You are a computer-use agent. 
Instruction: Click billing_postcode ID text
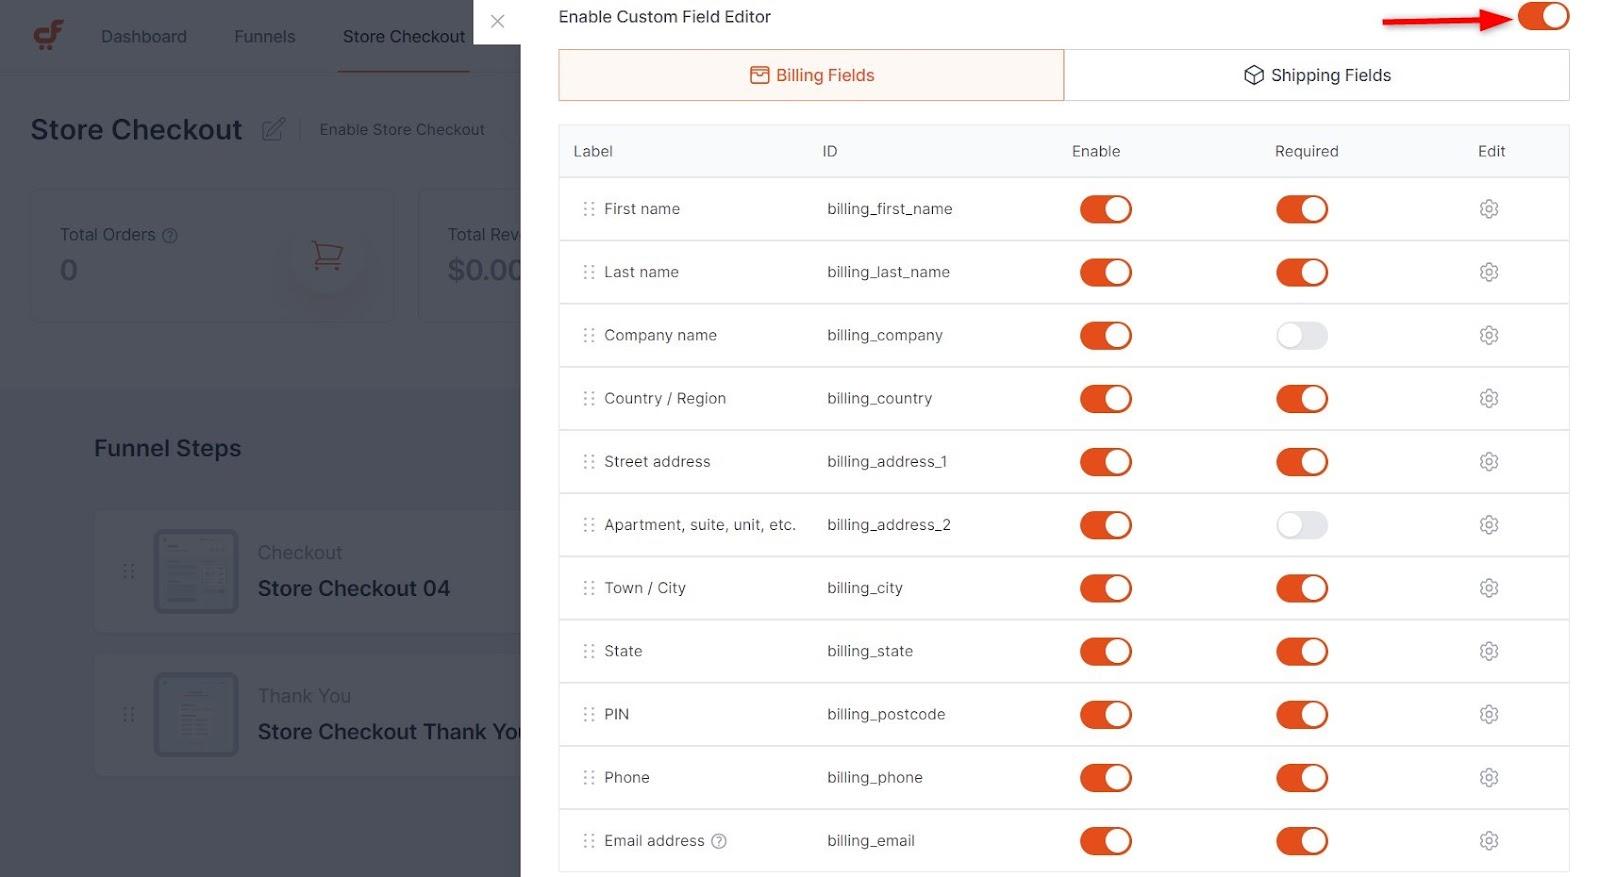886,714
